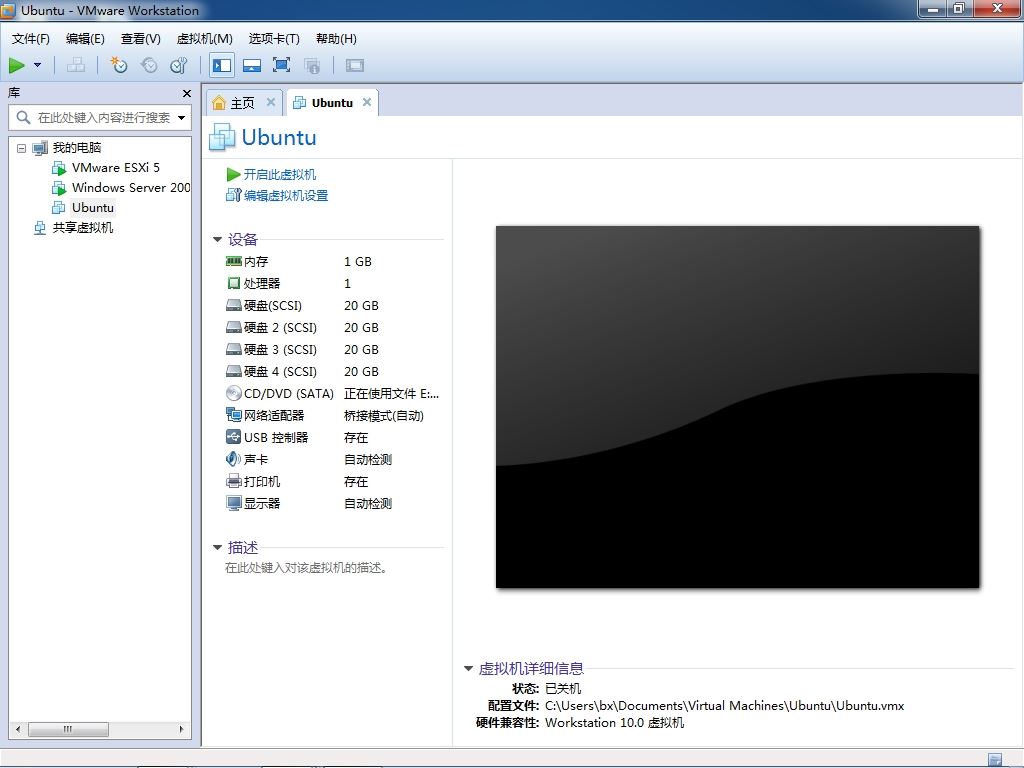Close the Ubuntu tab

[x=367, y=102]
